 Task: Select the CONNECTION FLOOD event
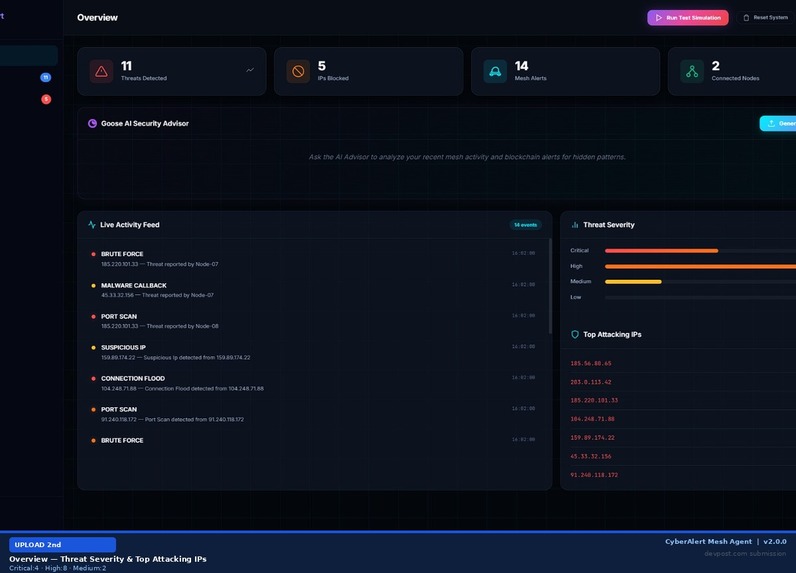[x=313, y=383]
